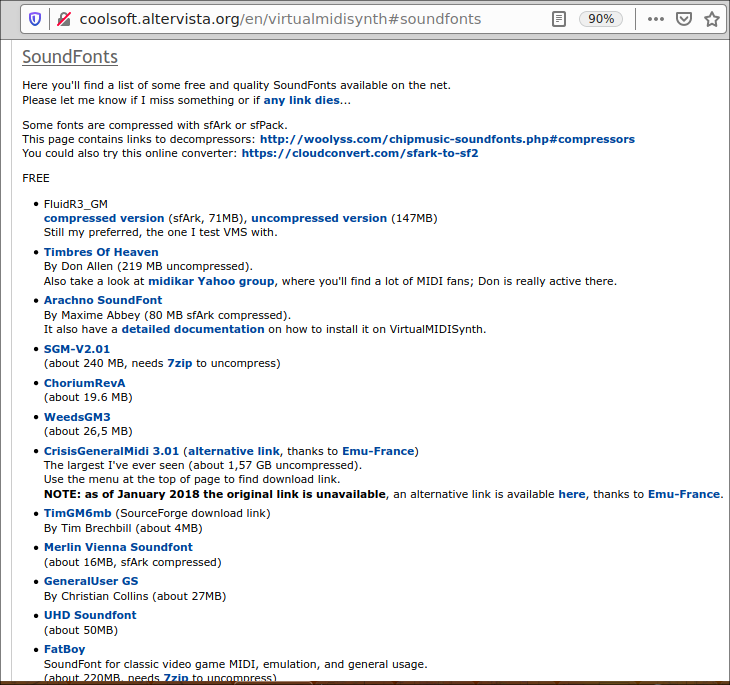Follow the 'any link dies' link
This screenshot has height=685, width=730.
click(x=301, y=100)
